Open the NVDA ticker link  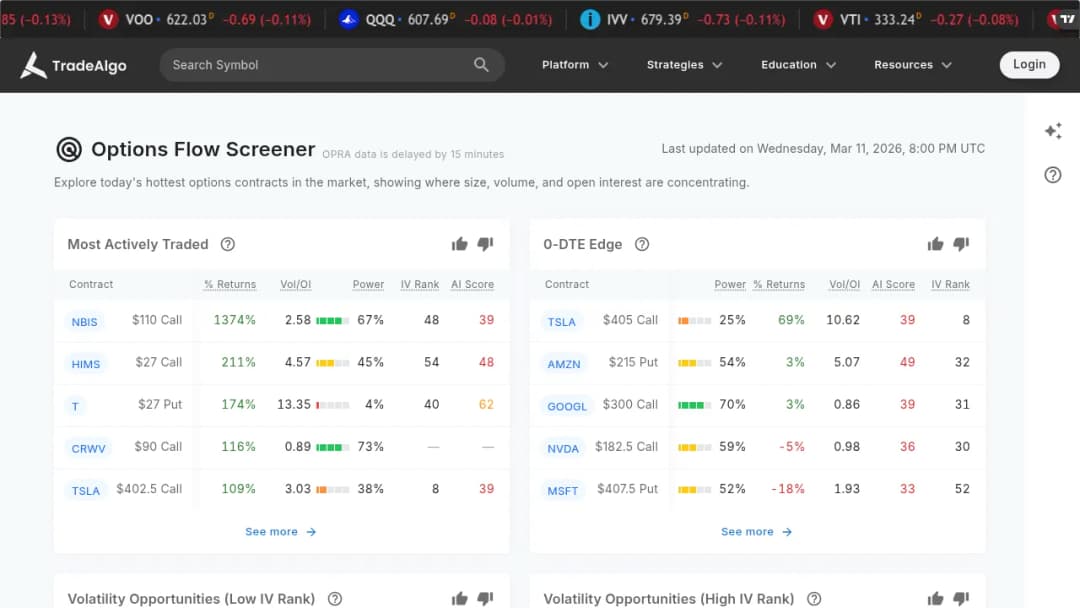pos(563,448)
